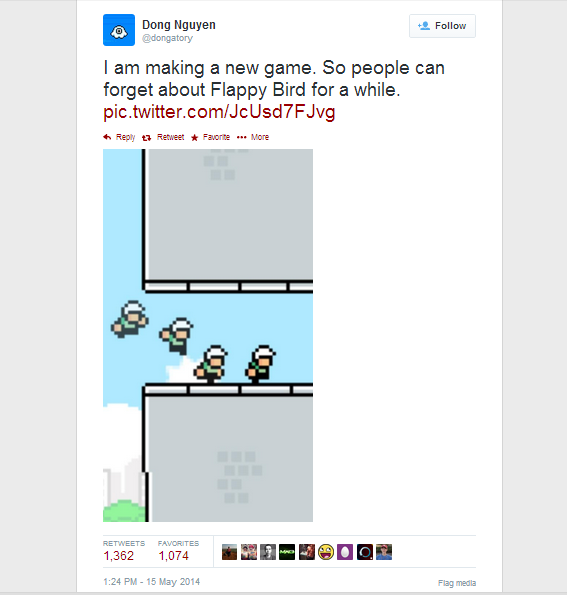Viewport: 567px width, 595px height.
Task: Click the first retweeter avatar thumbnail
Action: [229, 552]
